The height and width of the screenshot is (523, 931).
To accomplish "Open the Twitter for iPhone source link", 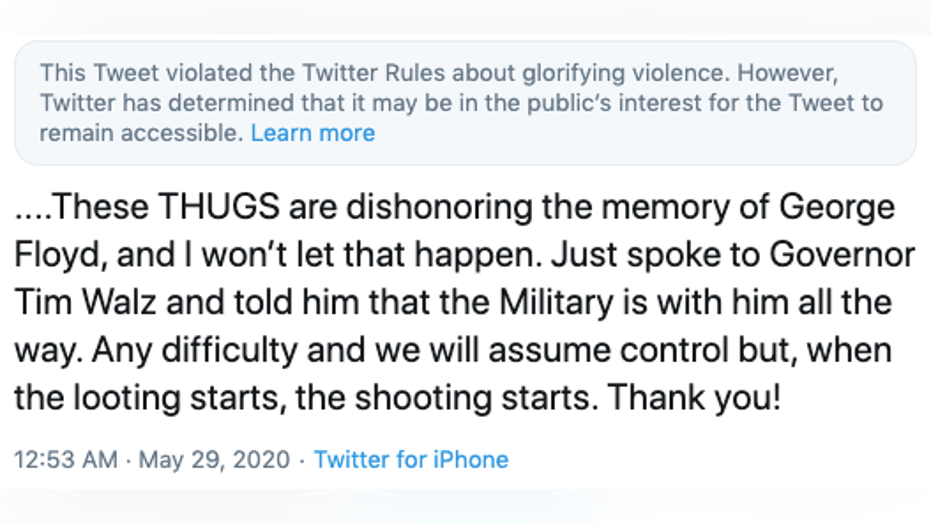I will coord(411,459).
